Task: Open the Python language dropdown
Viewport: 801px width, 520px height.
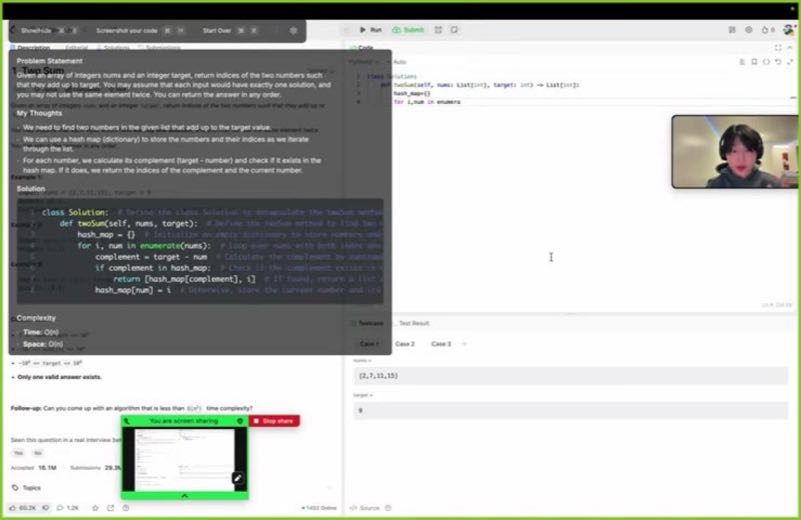Action: [x=364, y=62]
